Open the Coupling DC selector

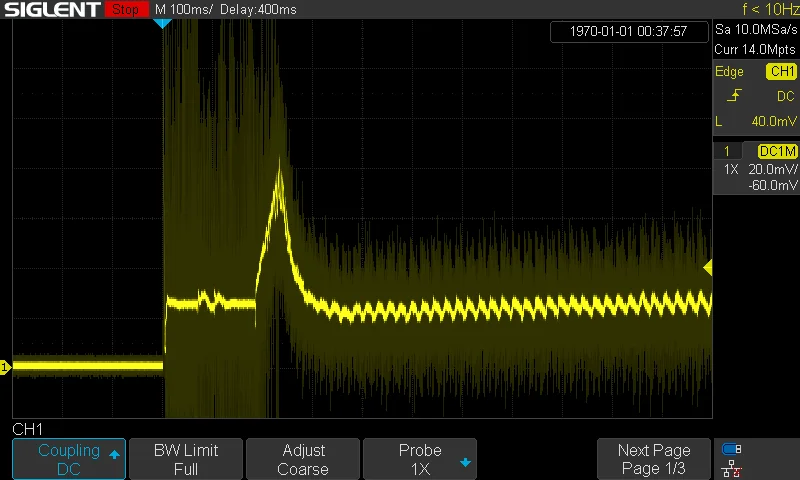(68, 459)
